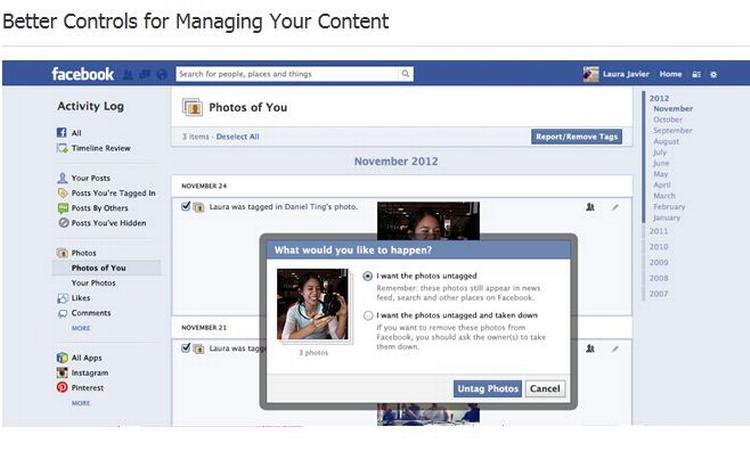
Task: Click the audience icon on November 21 entry
Action: point(590,348)
